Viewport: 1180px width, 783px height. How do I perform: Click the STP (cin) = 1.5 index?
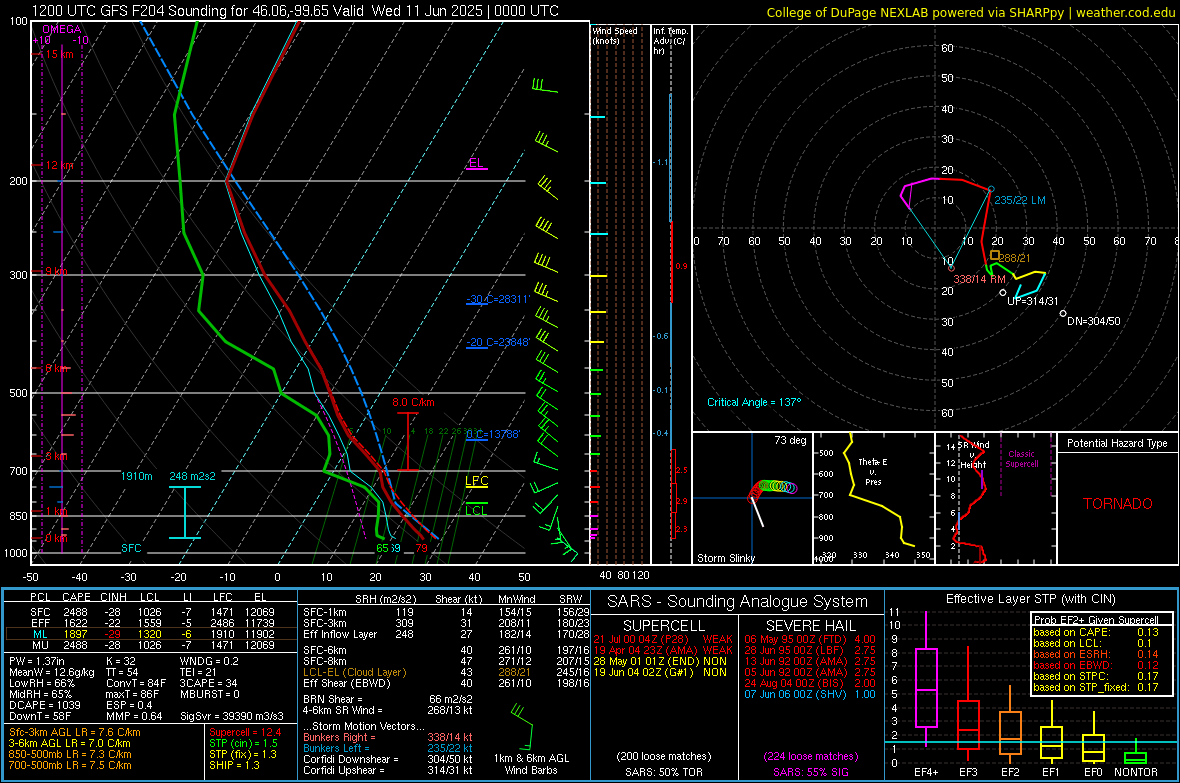pos(243,743)
